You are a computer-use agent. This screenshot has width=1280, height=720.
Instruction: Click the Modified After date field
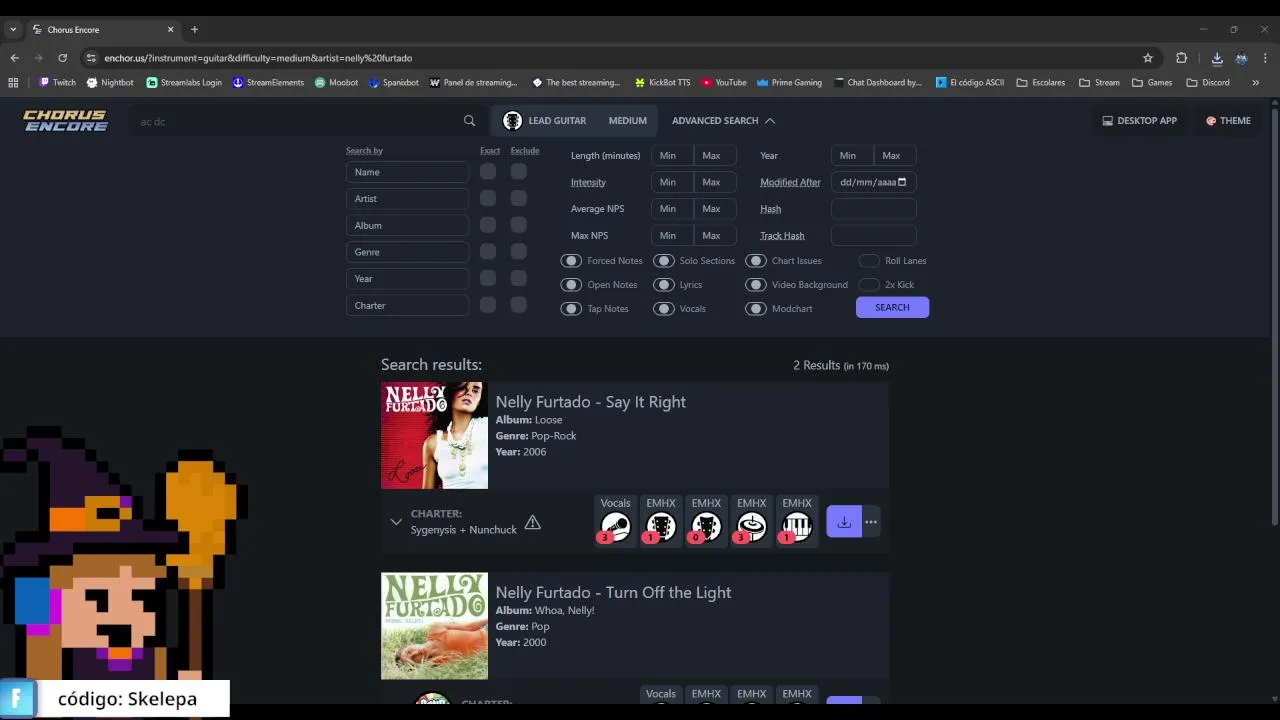click(x=873, y=182)
